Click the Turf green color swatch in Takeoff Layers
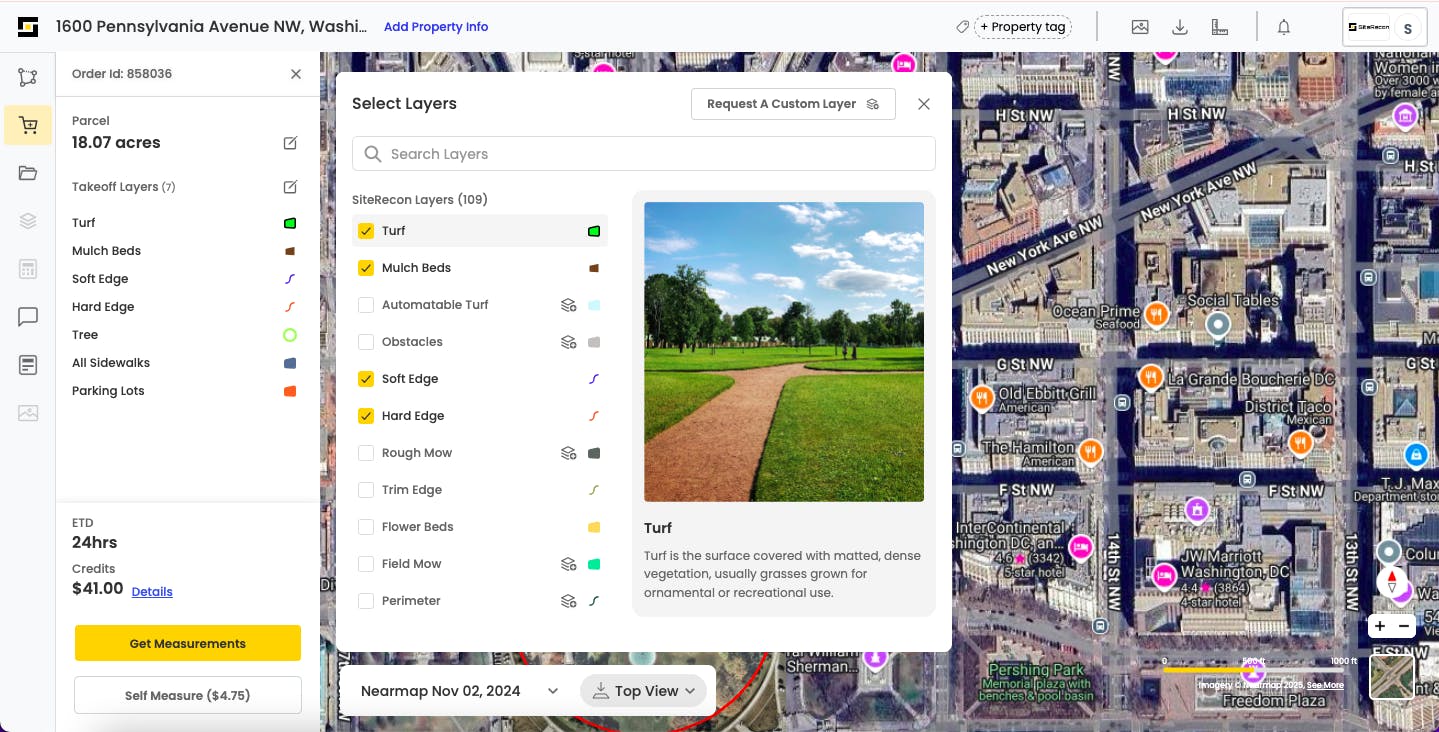Screen dimensions: 1439x732 tap(290, 223)
